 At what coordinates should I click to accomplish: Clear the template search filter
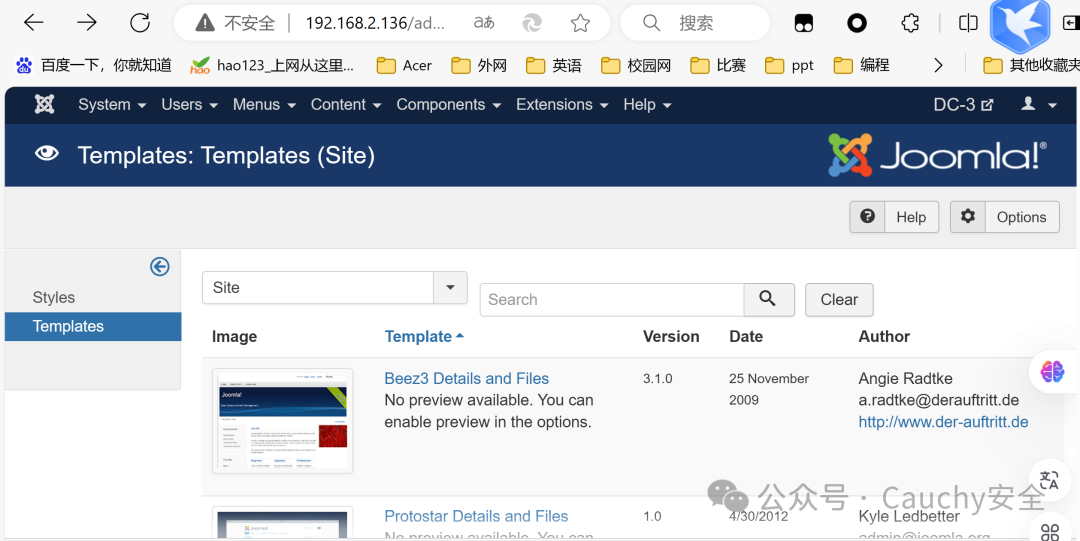pos(839,300)
